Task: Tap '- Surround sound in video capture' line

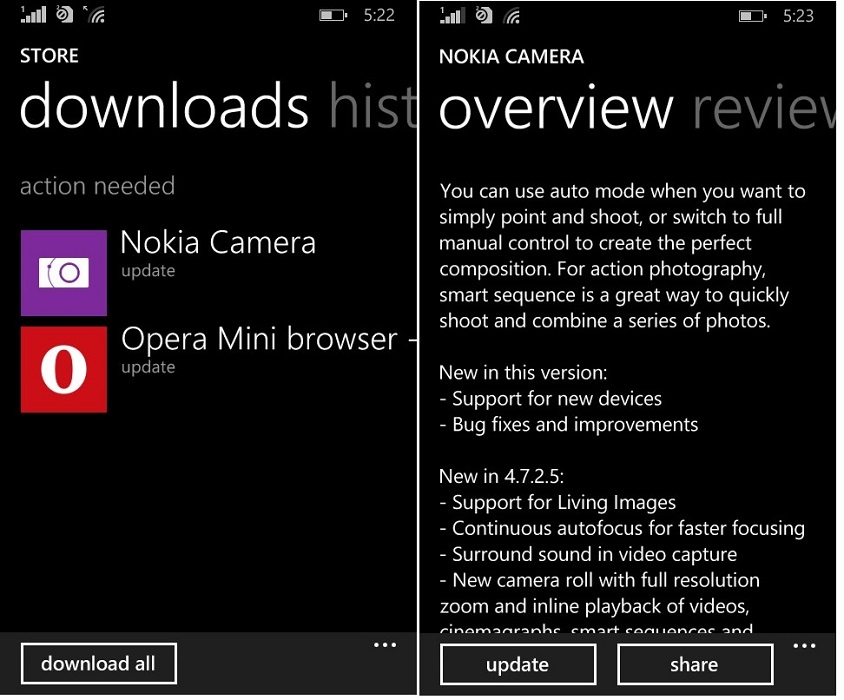Action: [588, 555]
